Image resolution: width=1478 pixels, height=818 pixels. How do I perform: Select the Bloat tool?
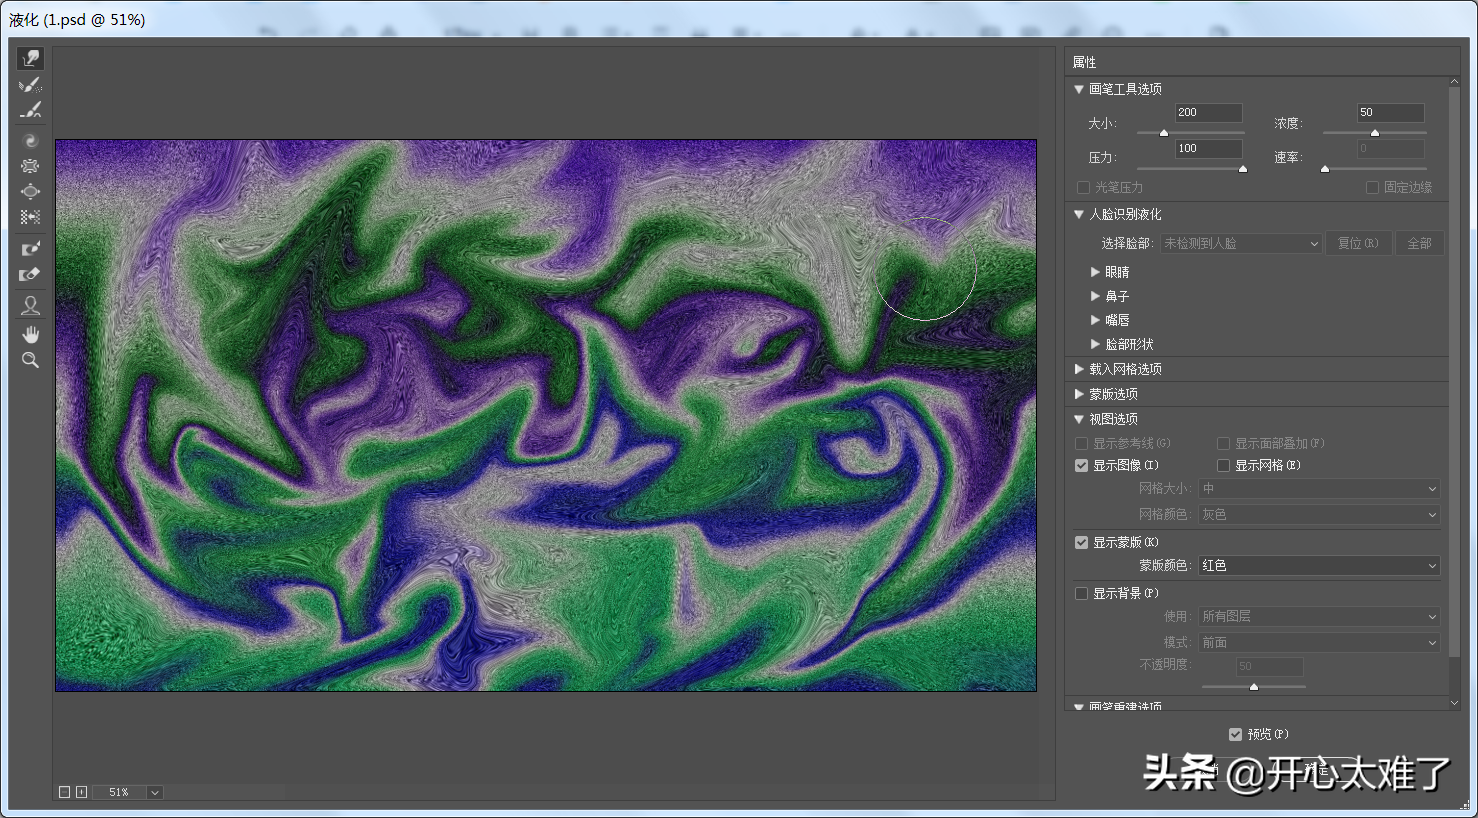click(30, 191)
